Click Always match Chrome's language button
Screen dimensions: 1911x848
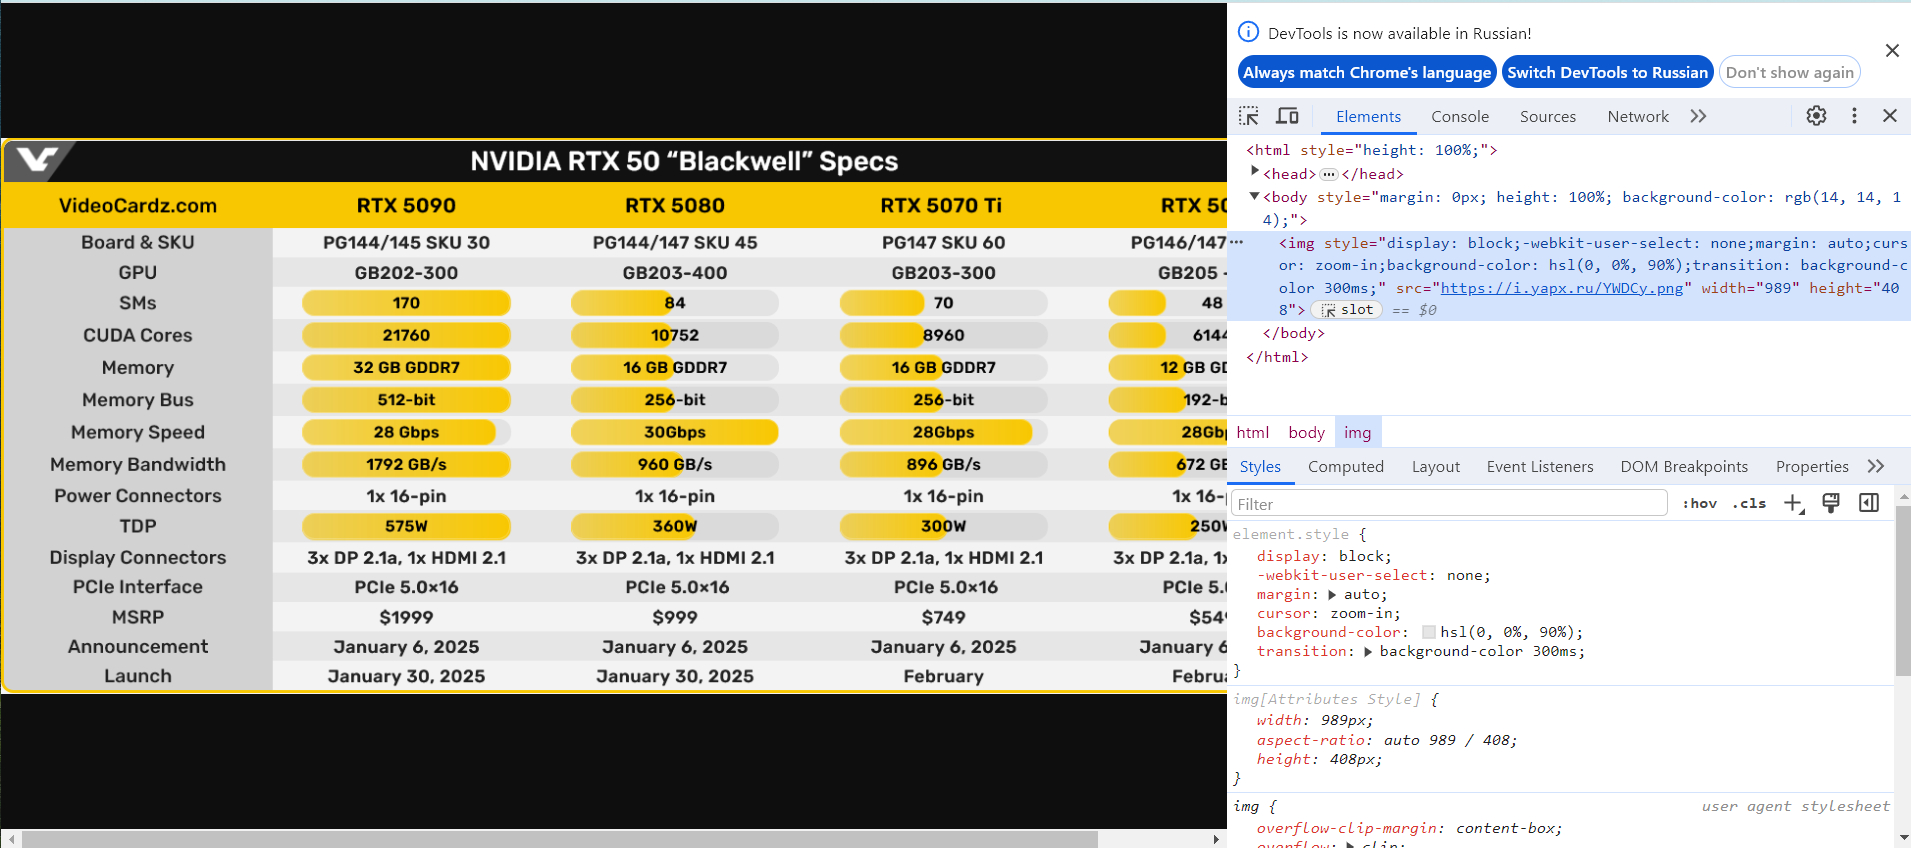[x=1367, y=72]
